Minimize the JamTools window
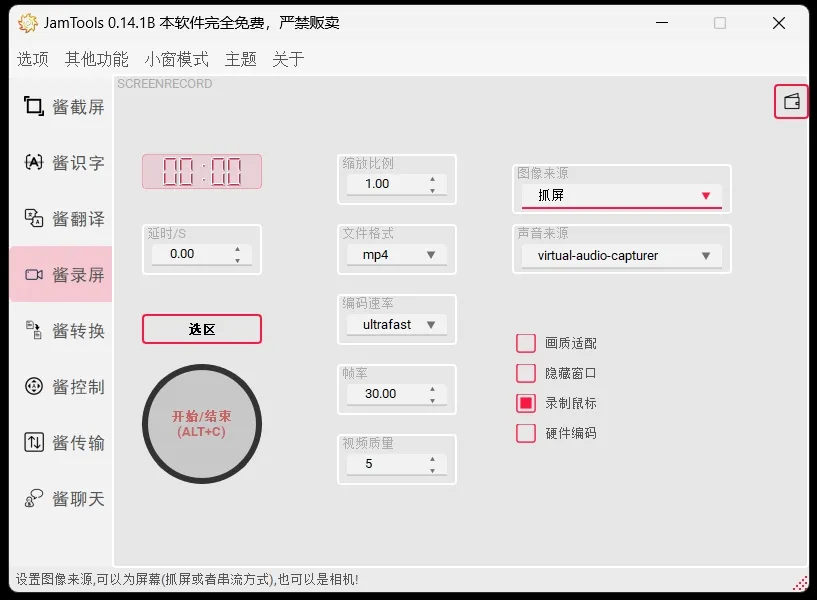 click(662, 23)
